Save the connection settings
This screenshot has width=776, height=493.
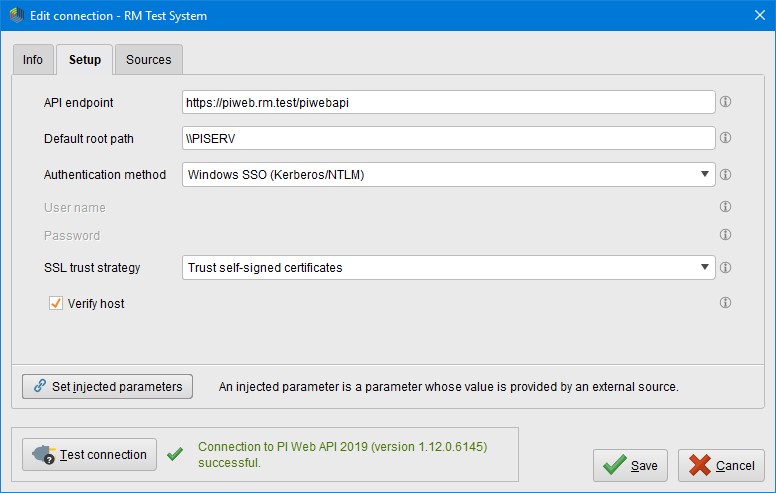pyautogui.click(x=630, y=465)
